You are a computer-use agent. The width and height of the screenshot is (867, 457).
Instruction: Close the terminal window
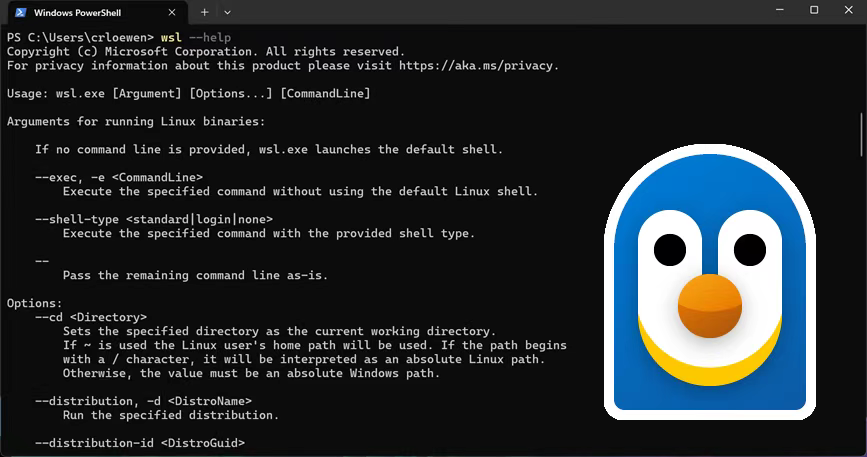[849, 10]
